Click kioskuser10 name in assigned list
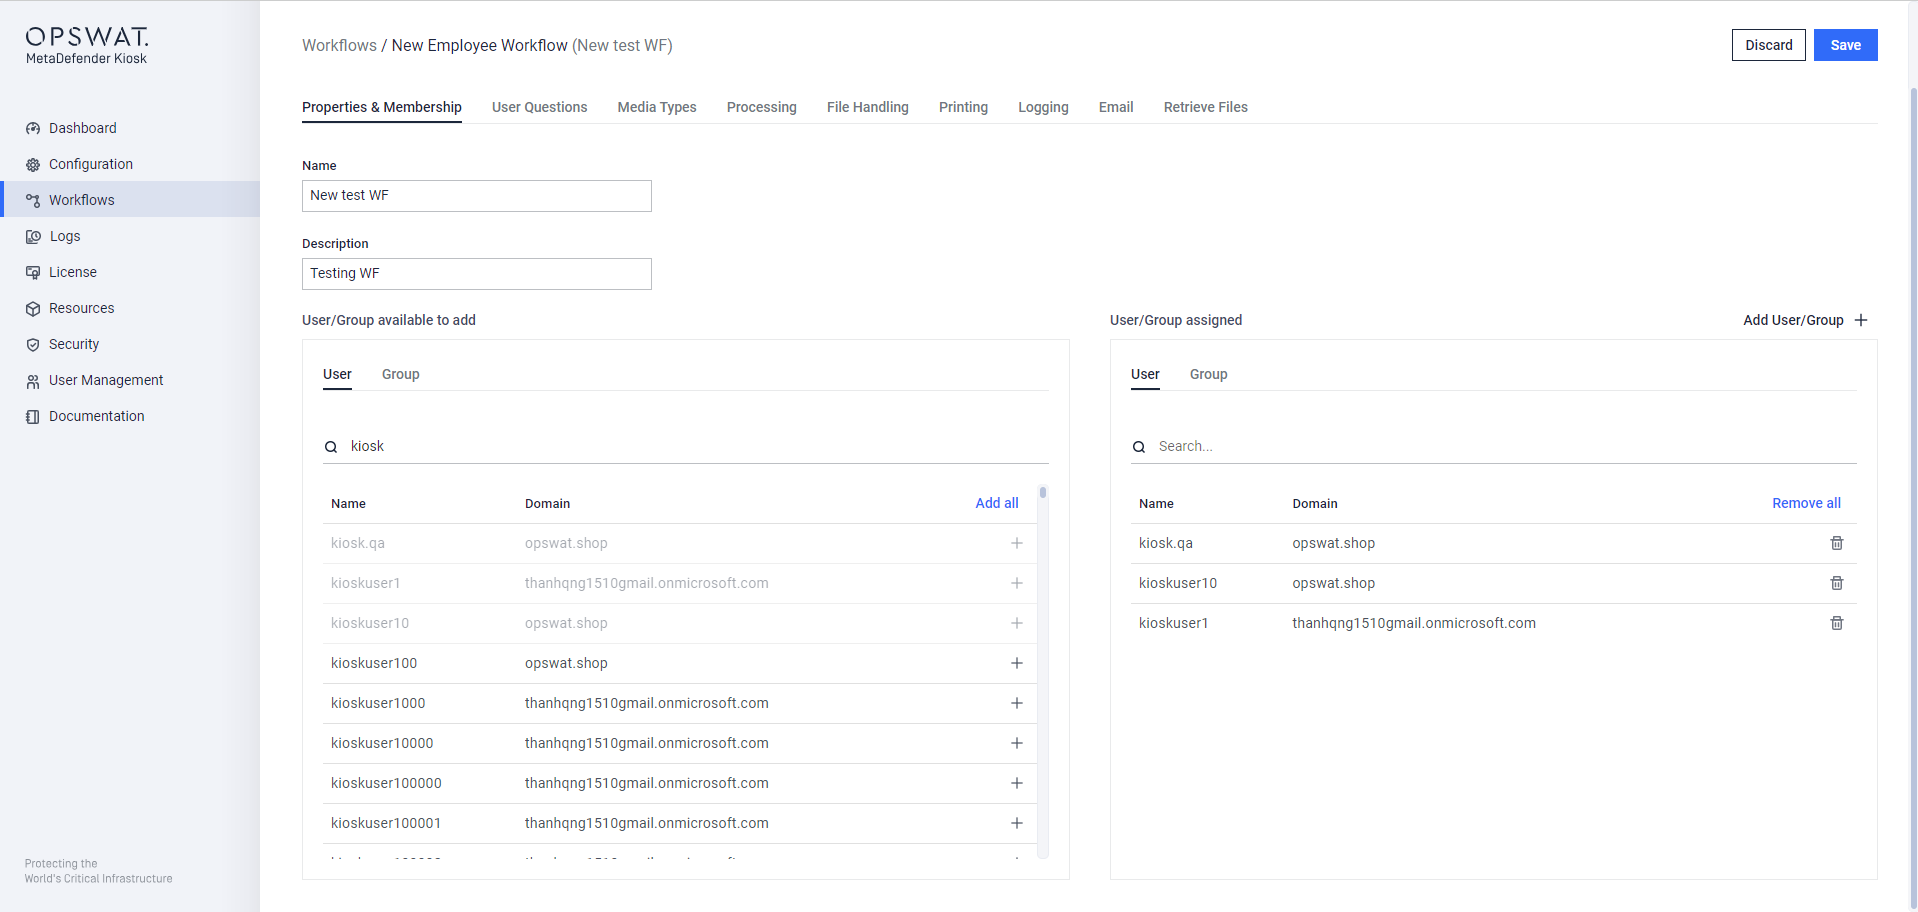 (1178, 583)
